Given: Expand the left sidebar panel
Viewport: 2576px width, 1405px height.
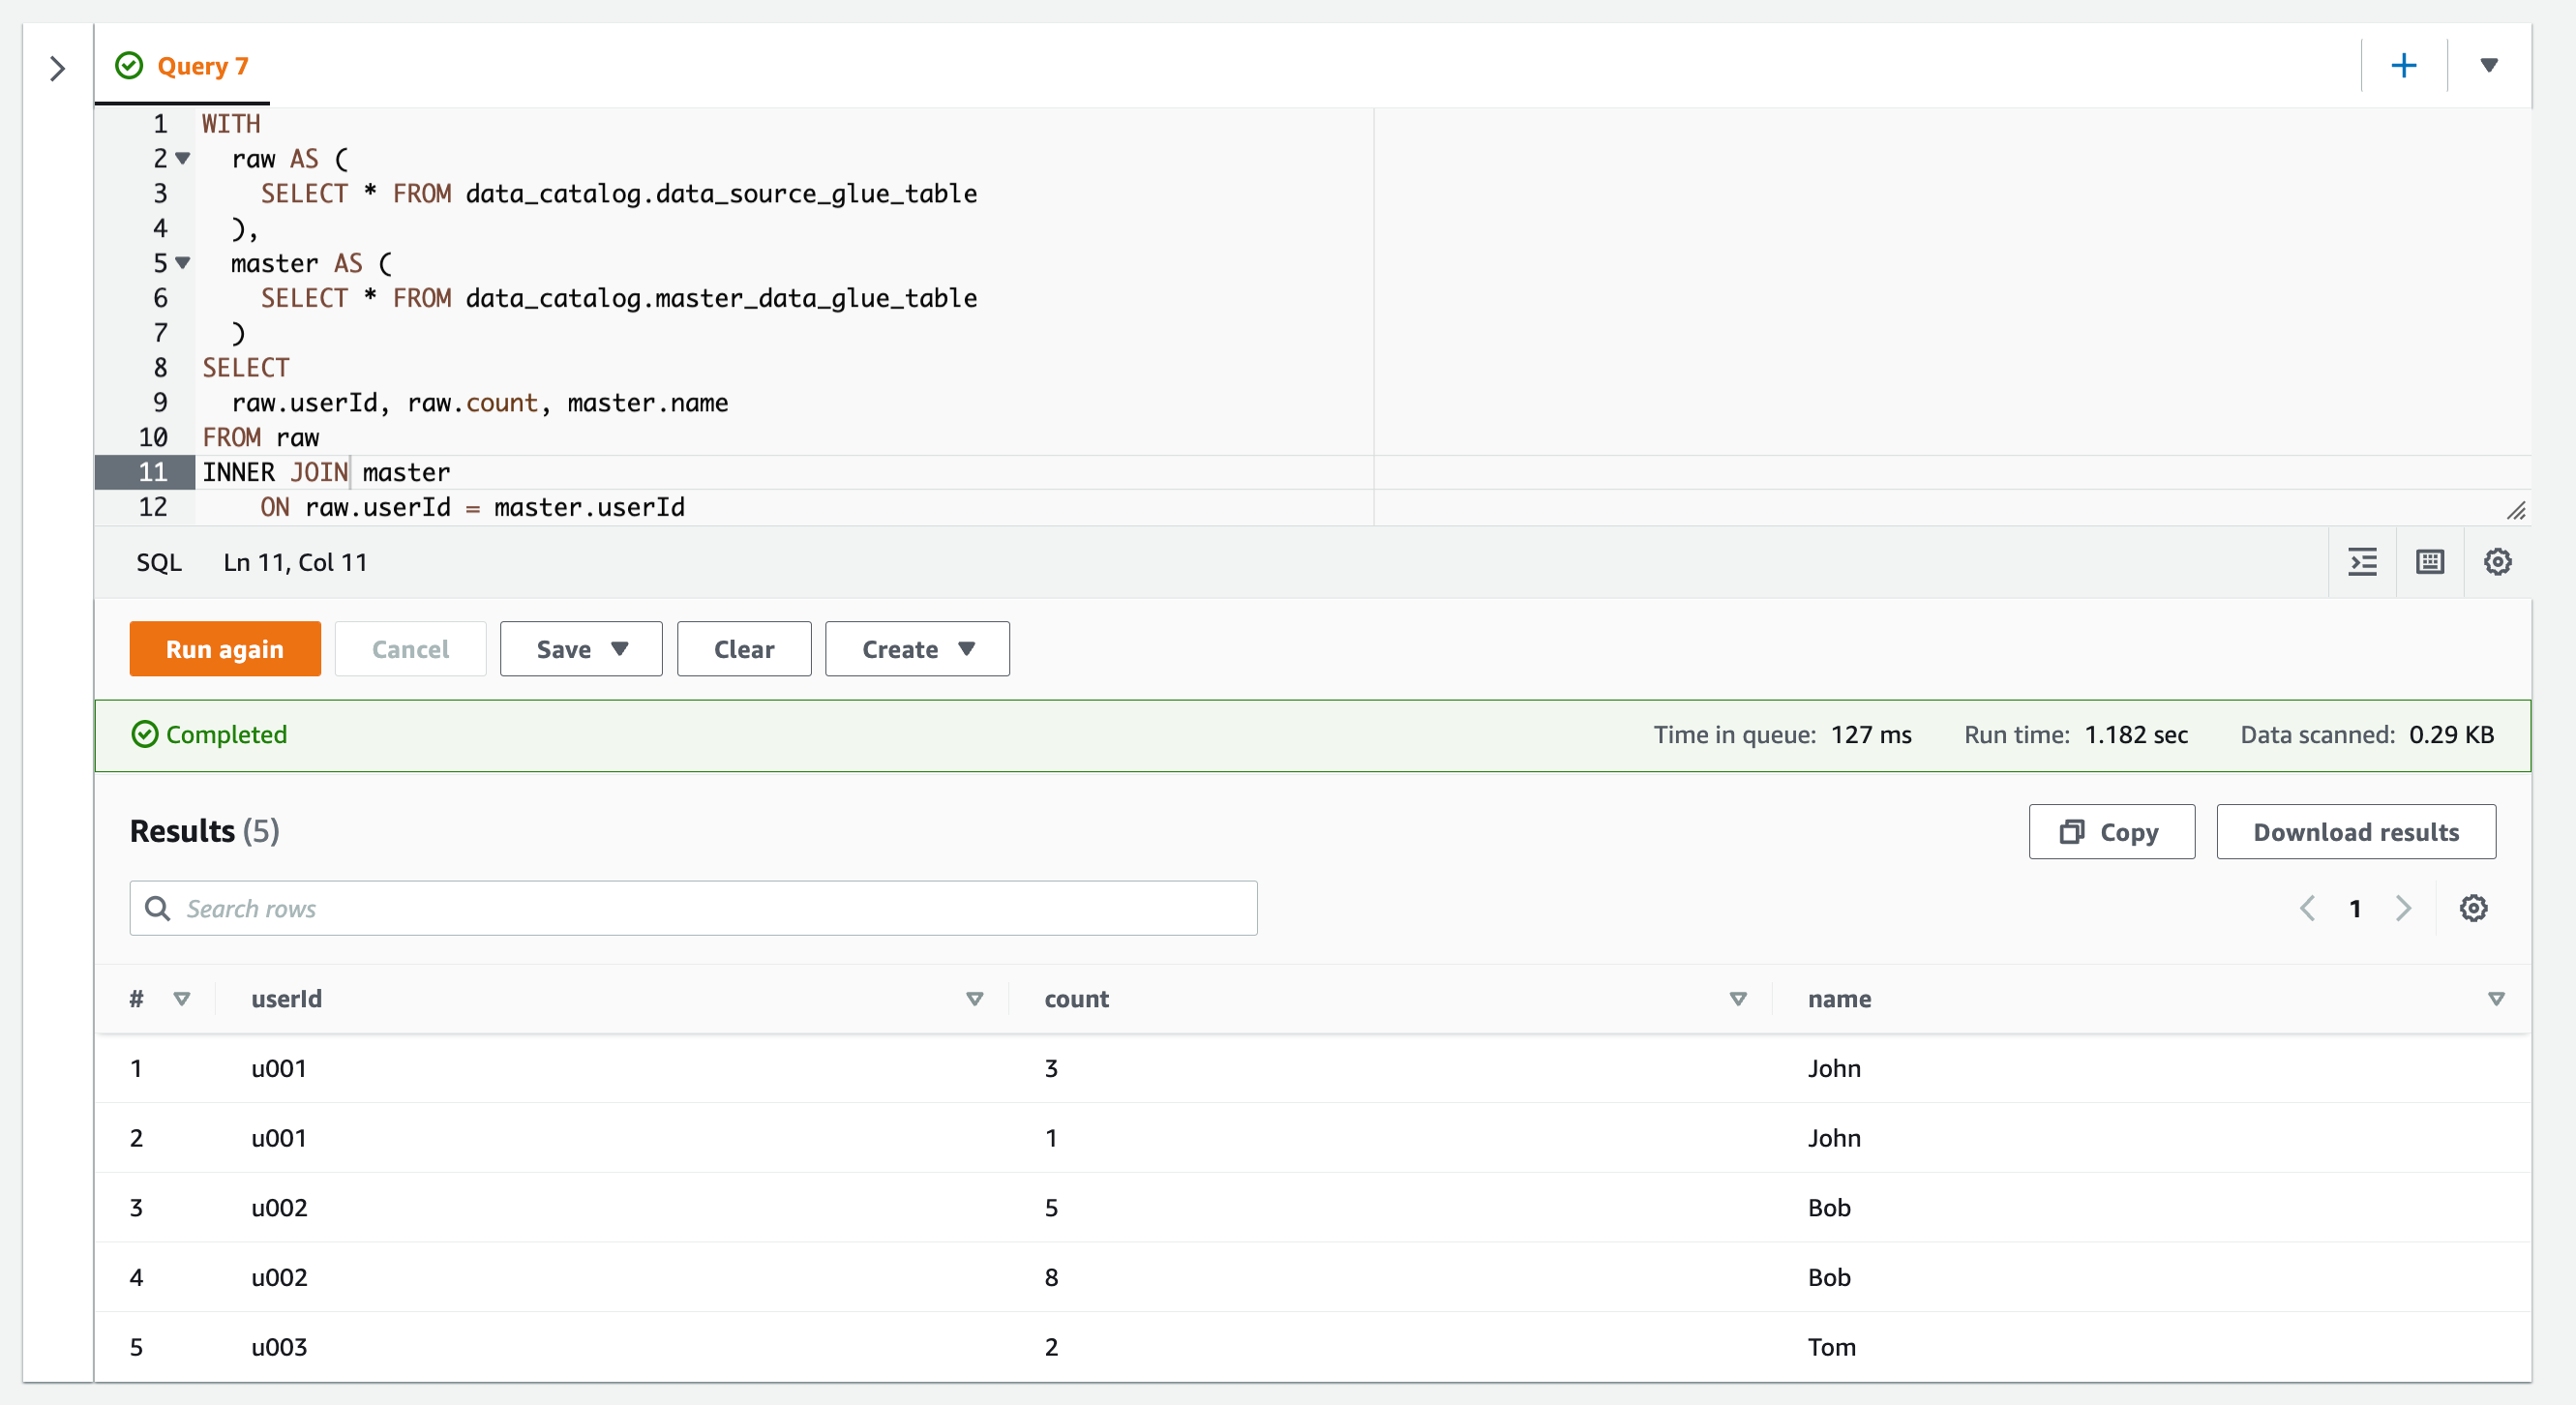Looking at the screenshot, I should tap(57, 68).
